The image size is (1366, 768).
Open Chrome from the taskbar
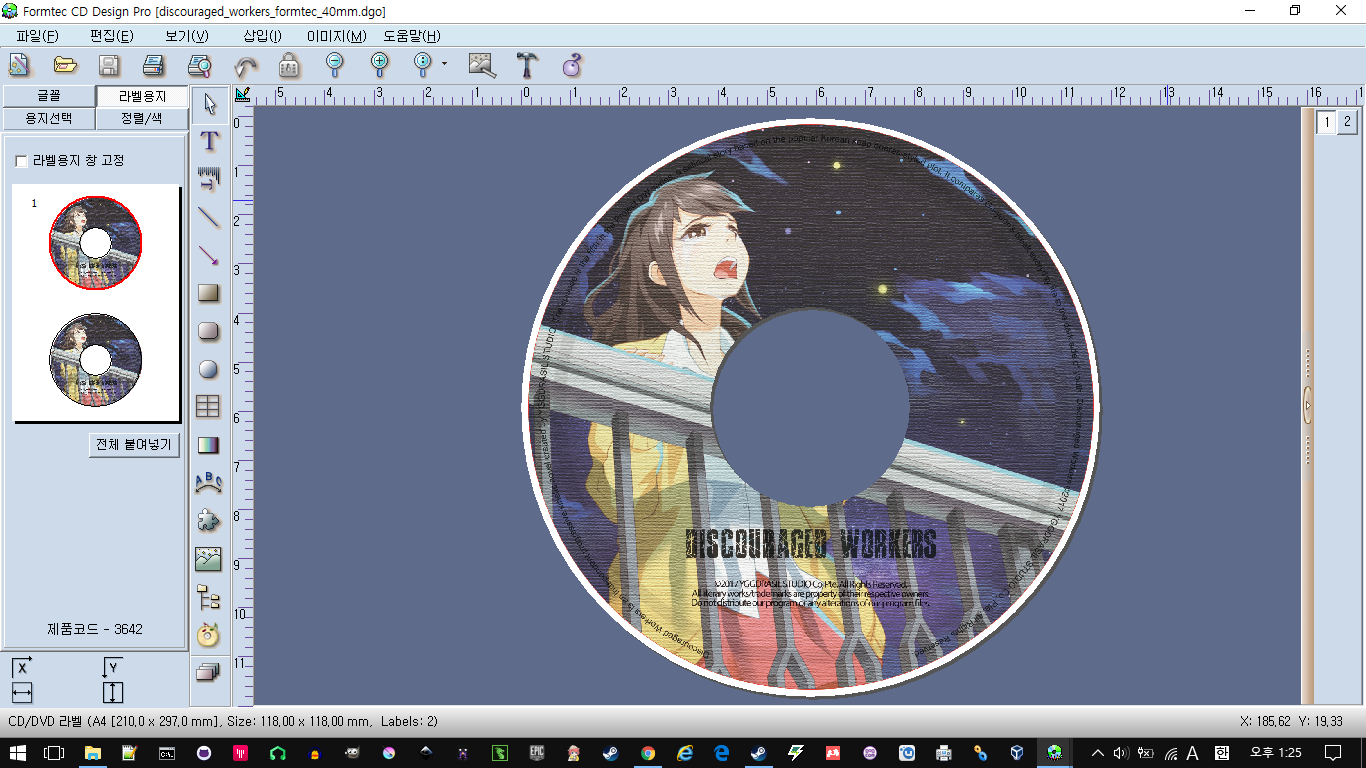pos(648,752)
